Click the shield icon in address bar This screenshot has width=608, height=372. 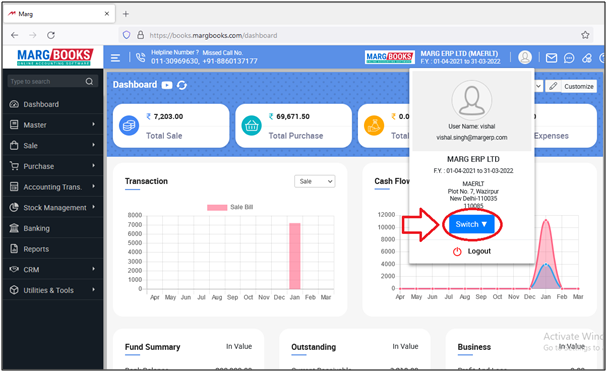[126, 35]
